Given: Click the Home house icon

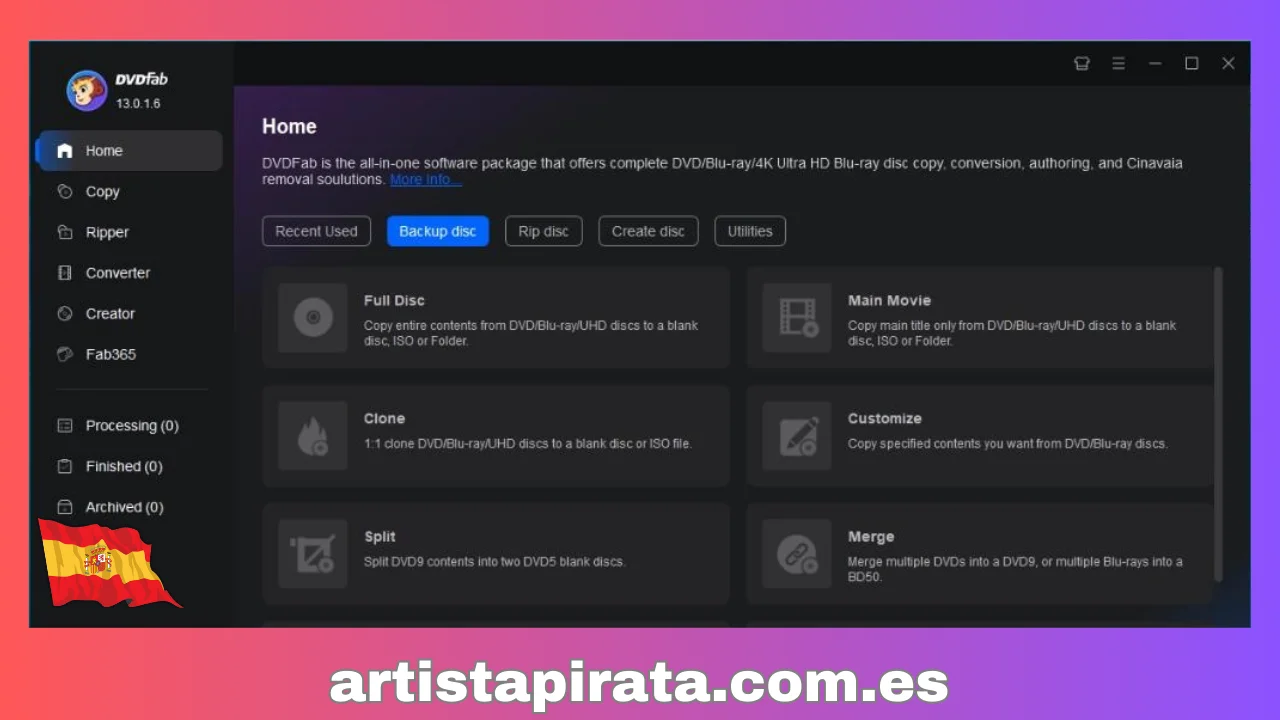Looking at the screenshot, I should coord(65,151).
